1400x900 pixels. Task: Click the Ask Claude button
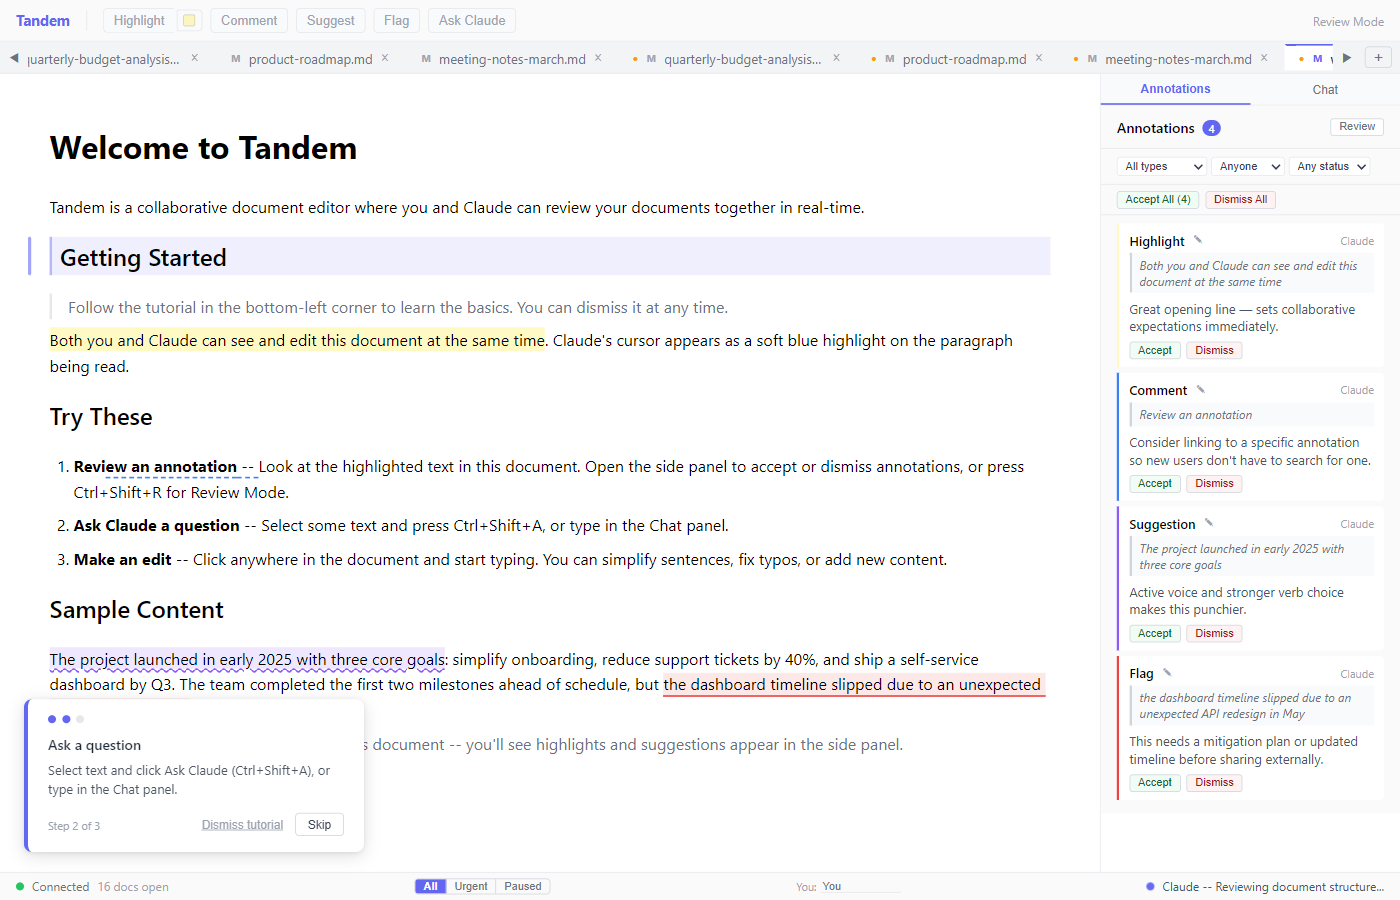[x=471, y=20]
